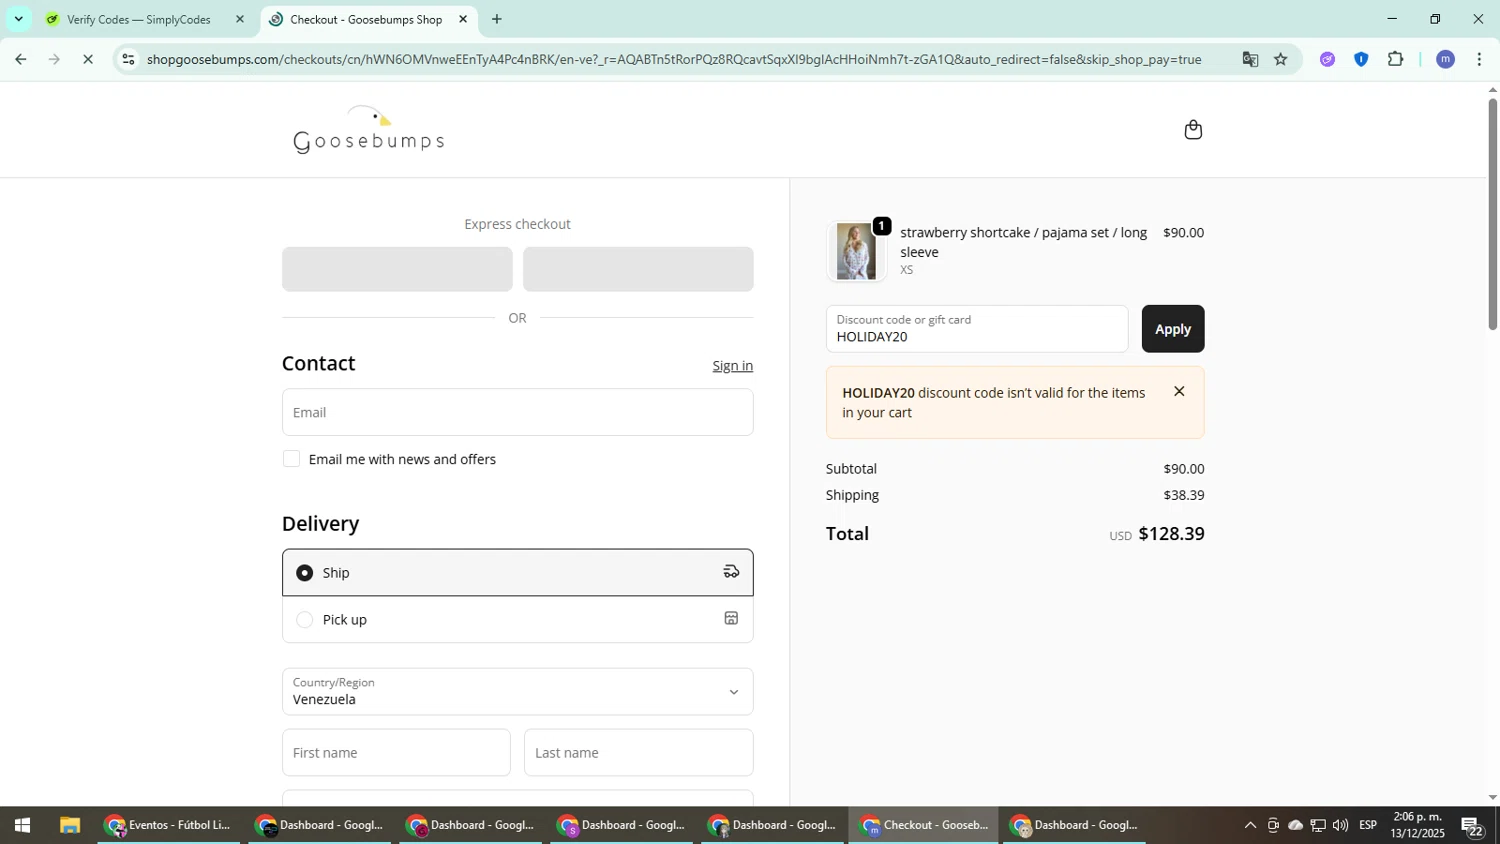The height and width of the screenshot is (844, 1500).
Task: Open the shopping cart bag icon
Action: tap(1192, 130)
